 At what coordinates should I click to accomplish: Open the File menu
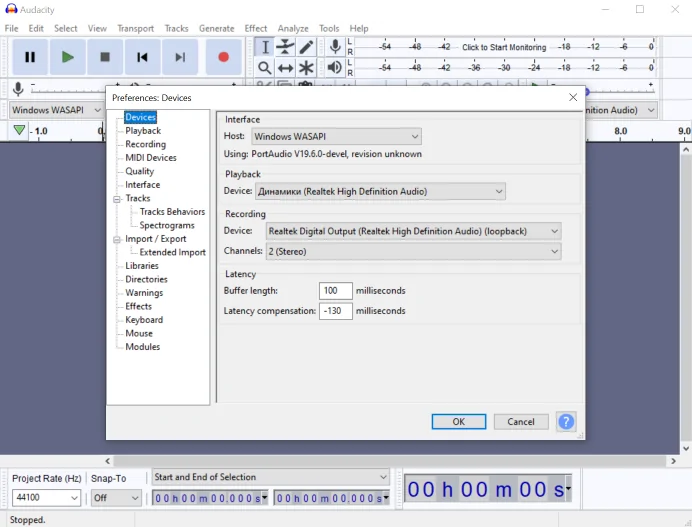11,28
